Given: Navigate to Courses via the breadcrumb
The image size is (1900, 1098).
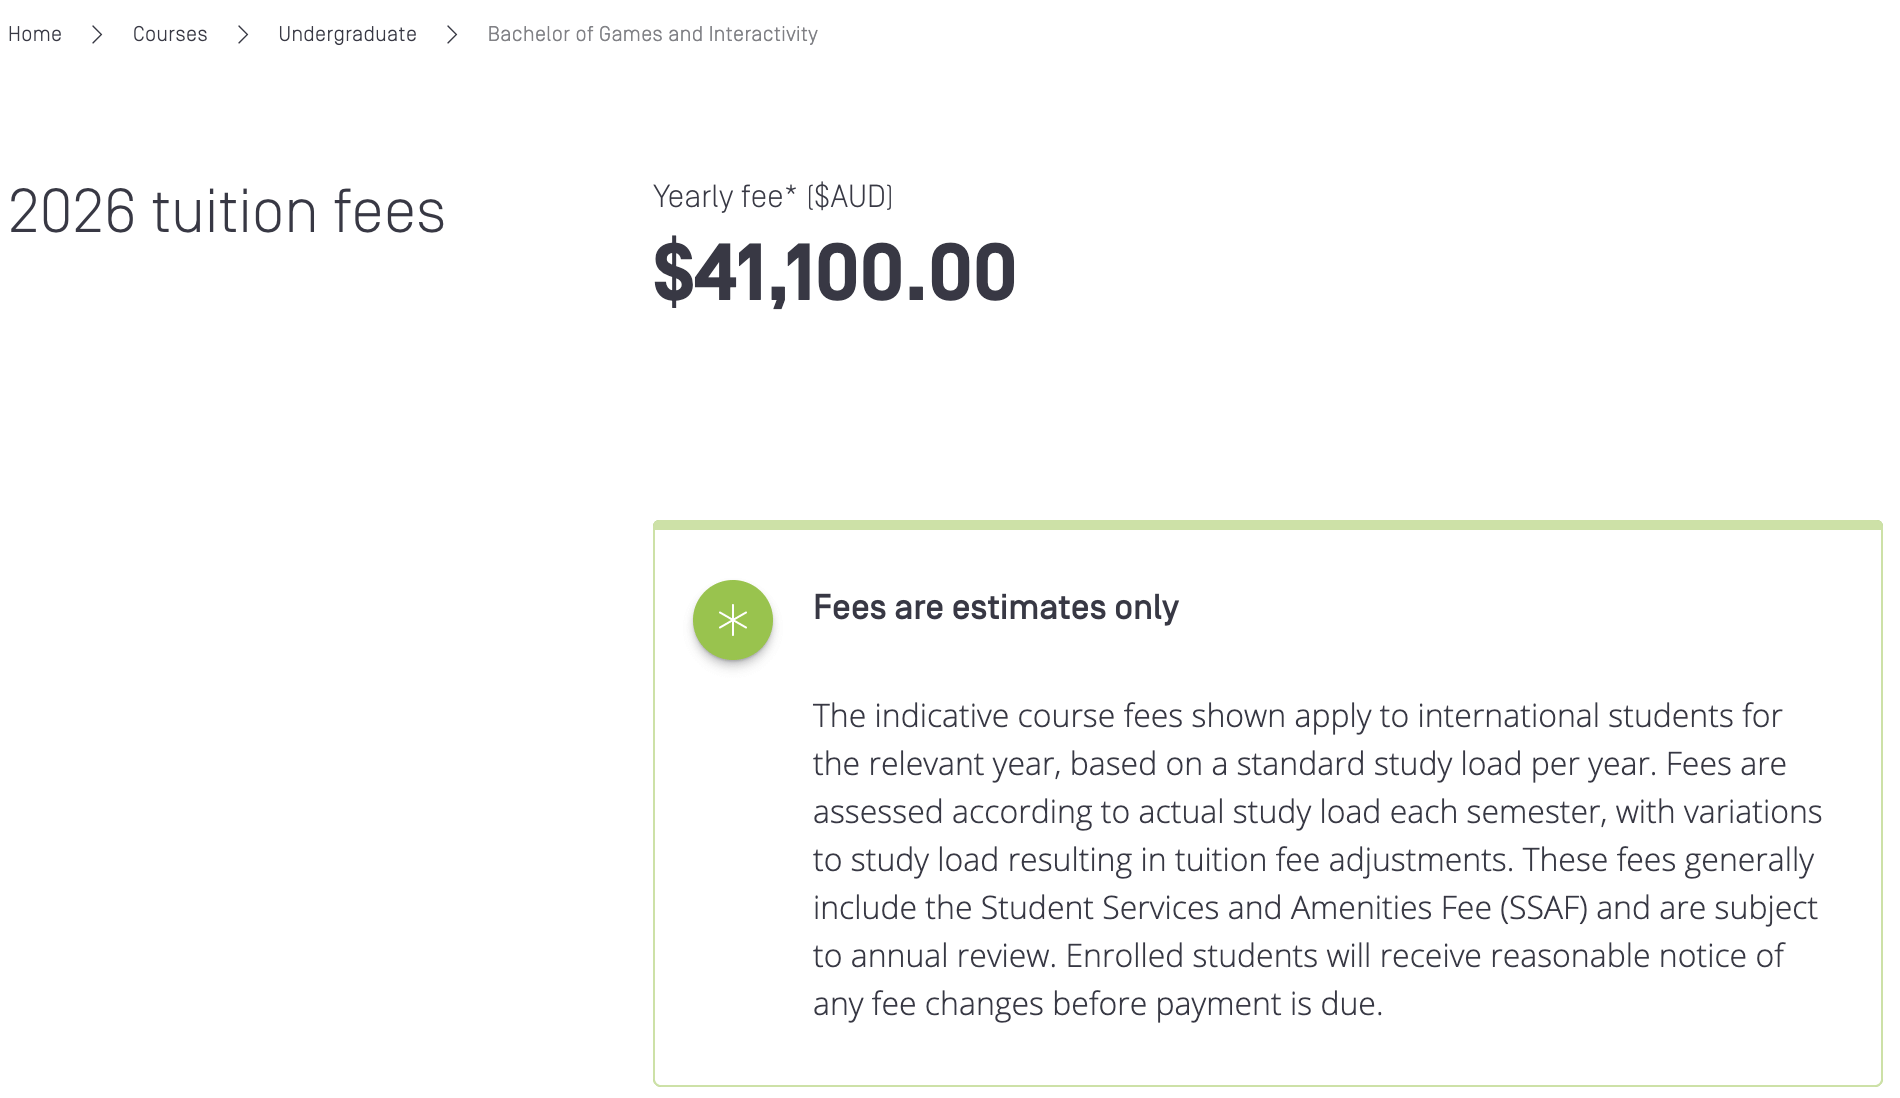Looking at the screenshot, I should (170, 34).
